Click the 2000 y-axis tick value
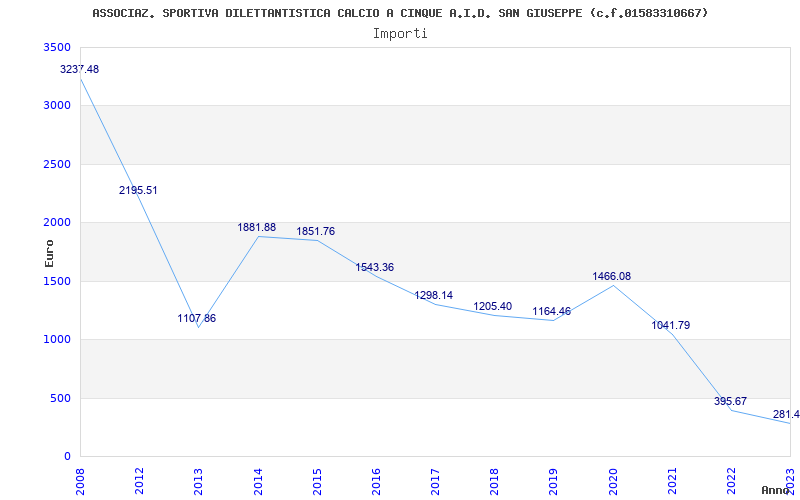Screen dimensions: 800x500 58,222
